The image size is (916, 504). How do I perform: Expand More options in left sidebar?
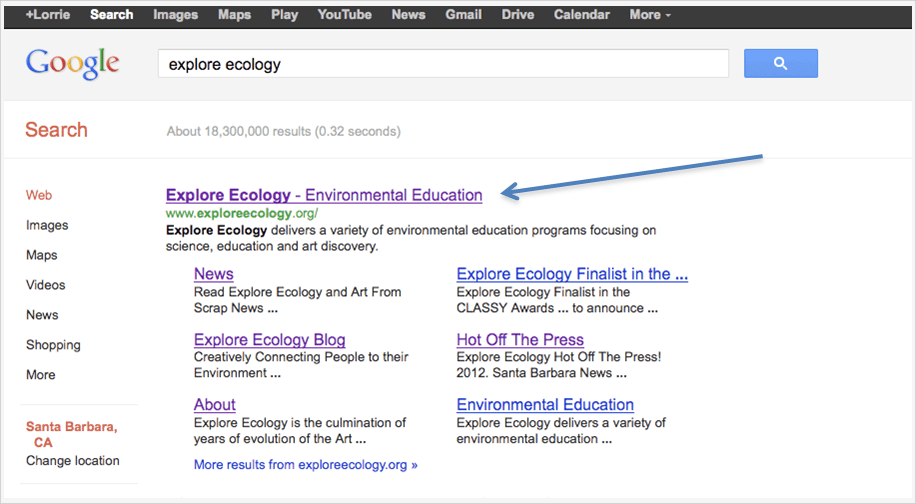click(x=41, y=375)
